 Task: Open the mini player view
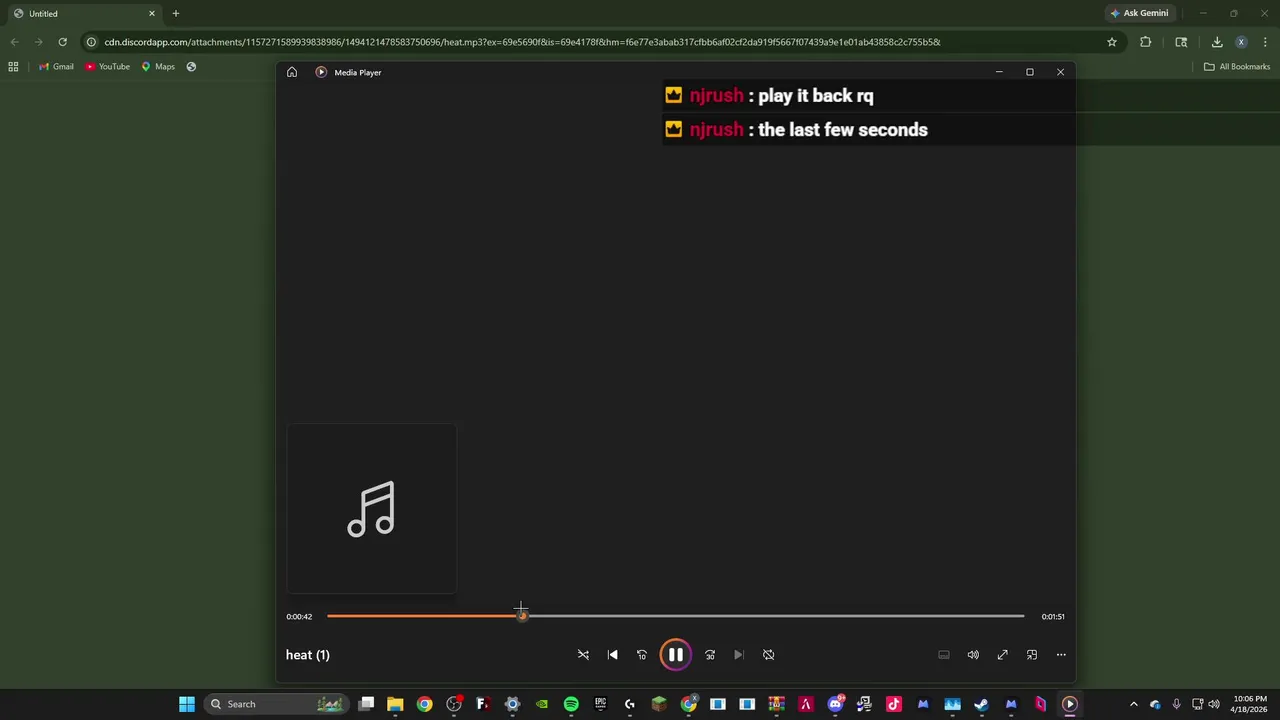point(1032,655)
